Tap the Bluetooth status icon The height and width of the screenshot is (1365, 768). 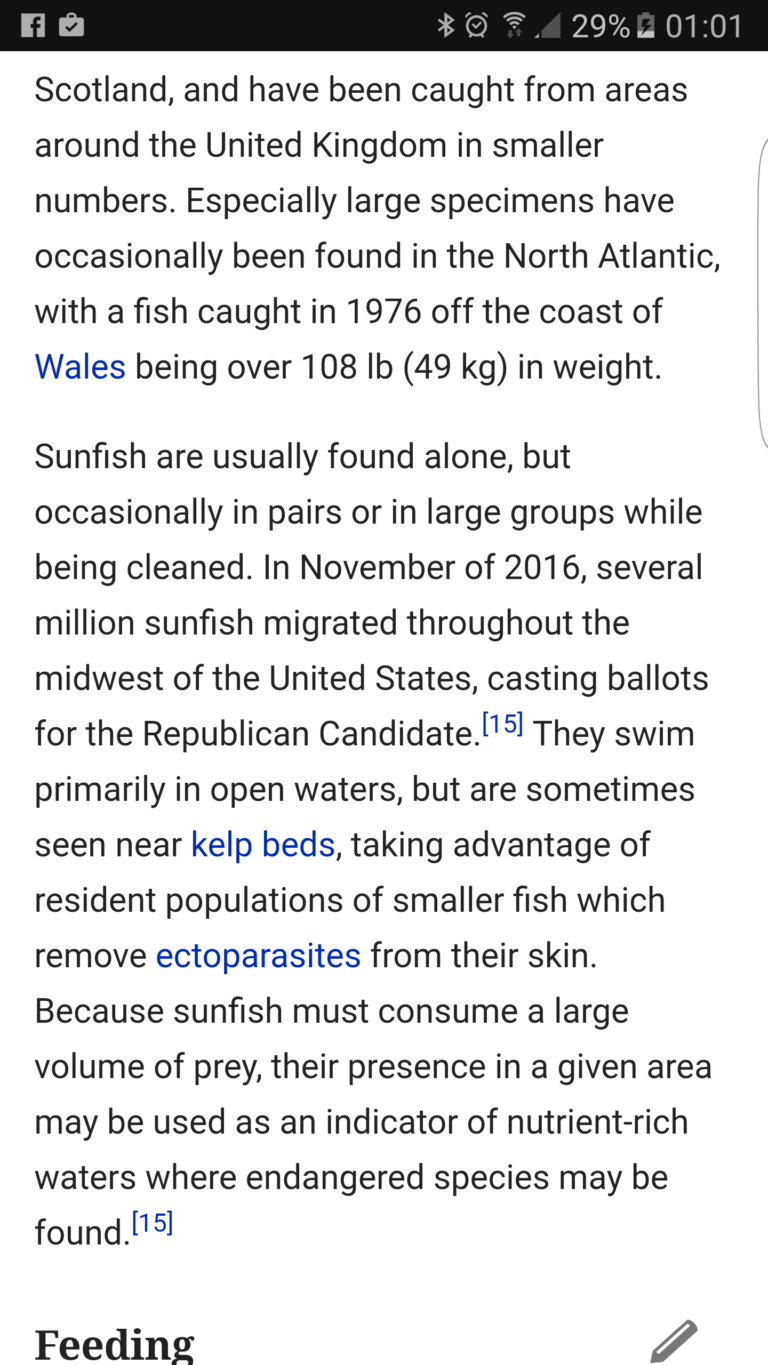pos(446,25)
